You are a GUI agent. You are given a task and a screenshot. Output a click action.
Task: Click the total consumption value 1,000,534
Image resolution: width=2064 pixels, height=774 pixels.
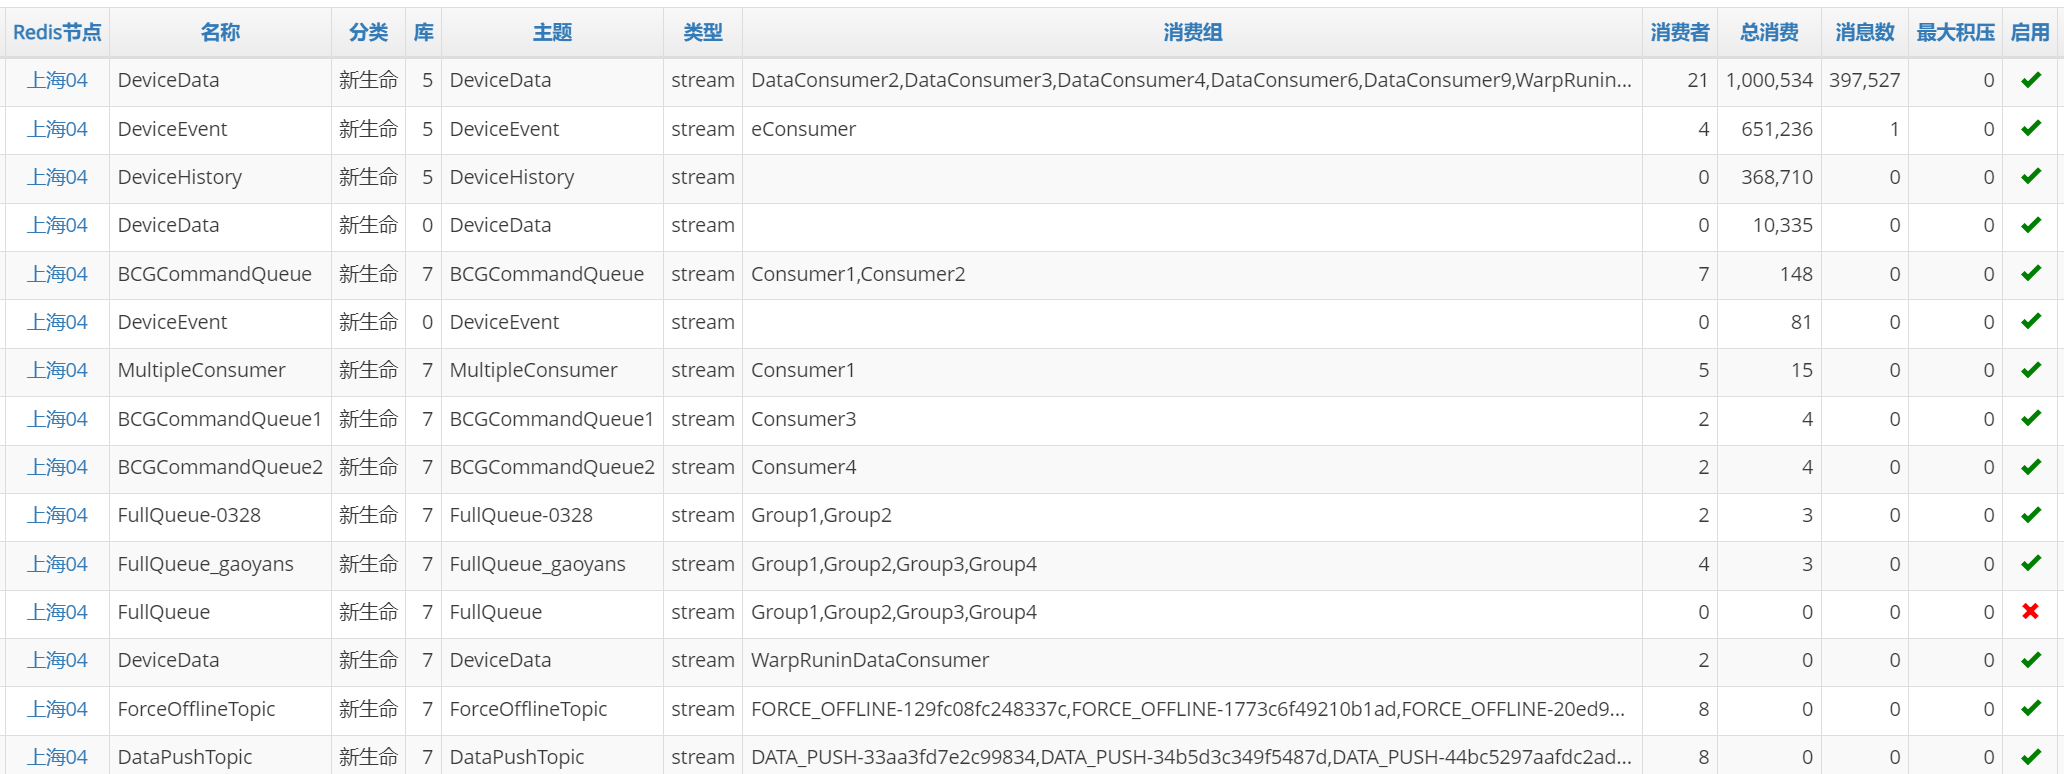click(x=1769, y=80)
